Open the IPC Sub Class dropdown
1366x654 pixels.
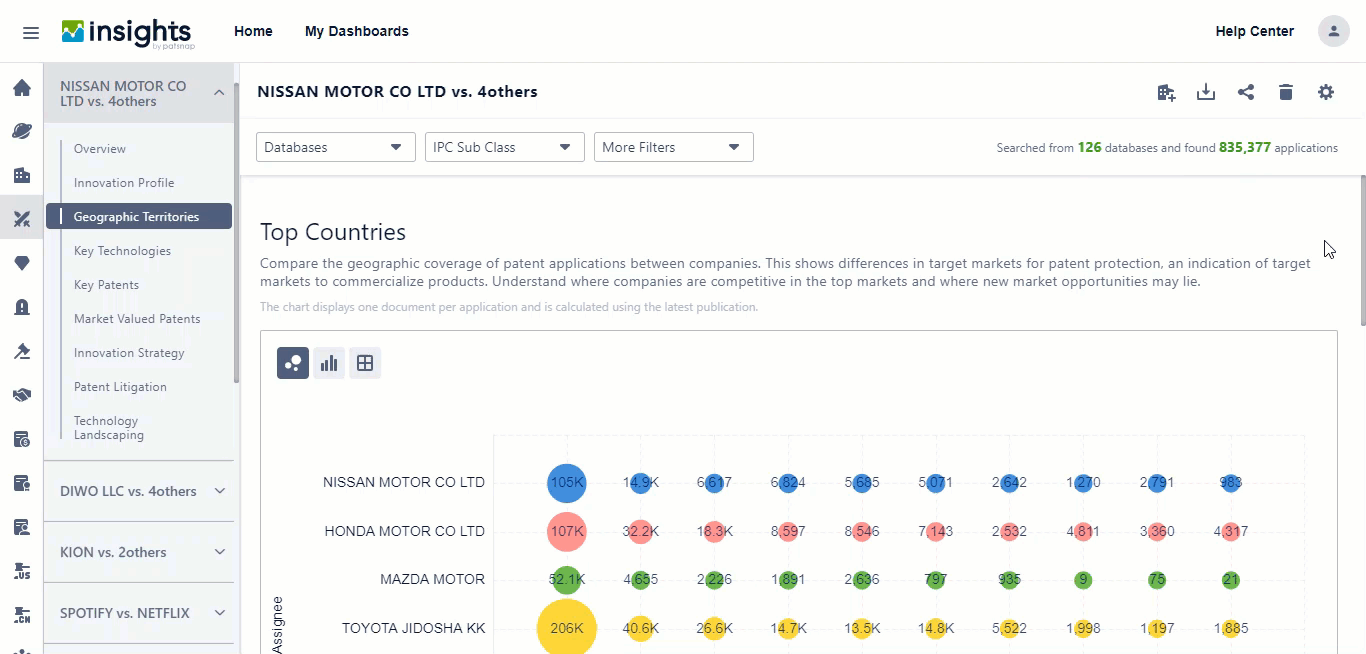[x=504, y=146]
